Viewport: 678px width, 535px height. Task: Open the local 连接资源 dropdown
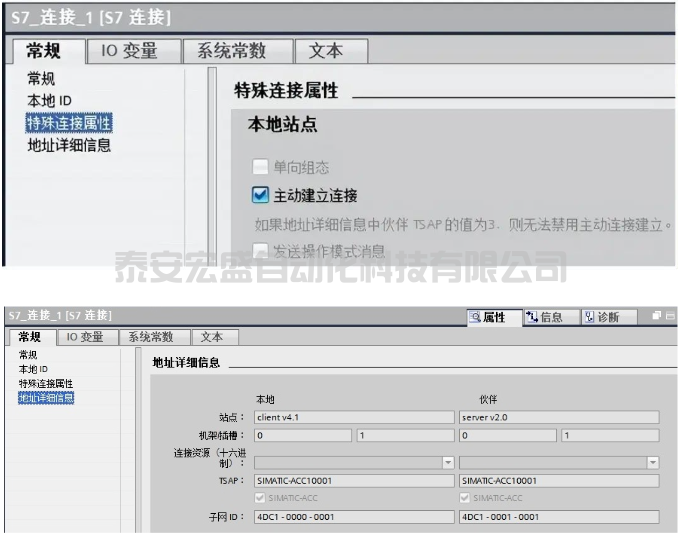[x=448, y=462]
